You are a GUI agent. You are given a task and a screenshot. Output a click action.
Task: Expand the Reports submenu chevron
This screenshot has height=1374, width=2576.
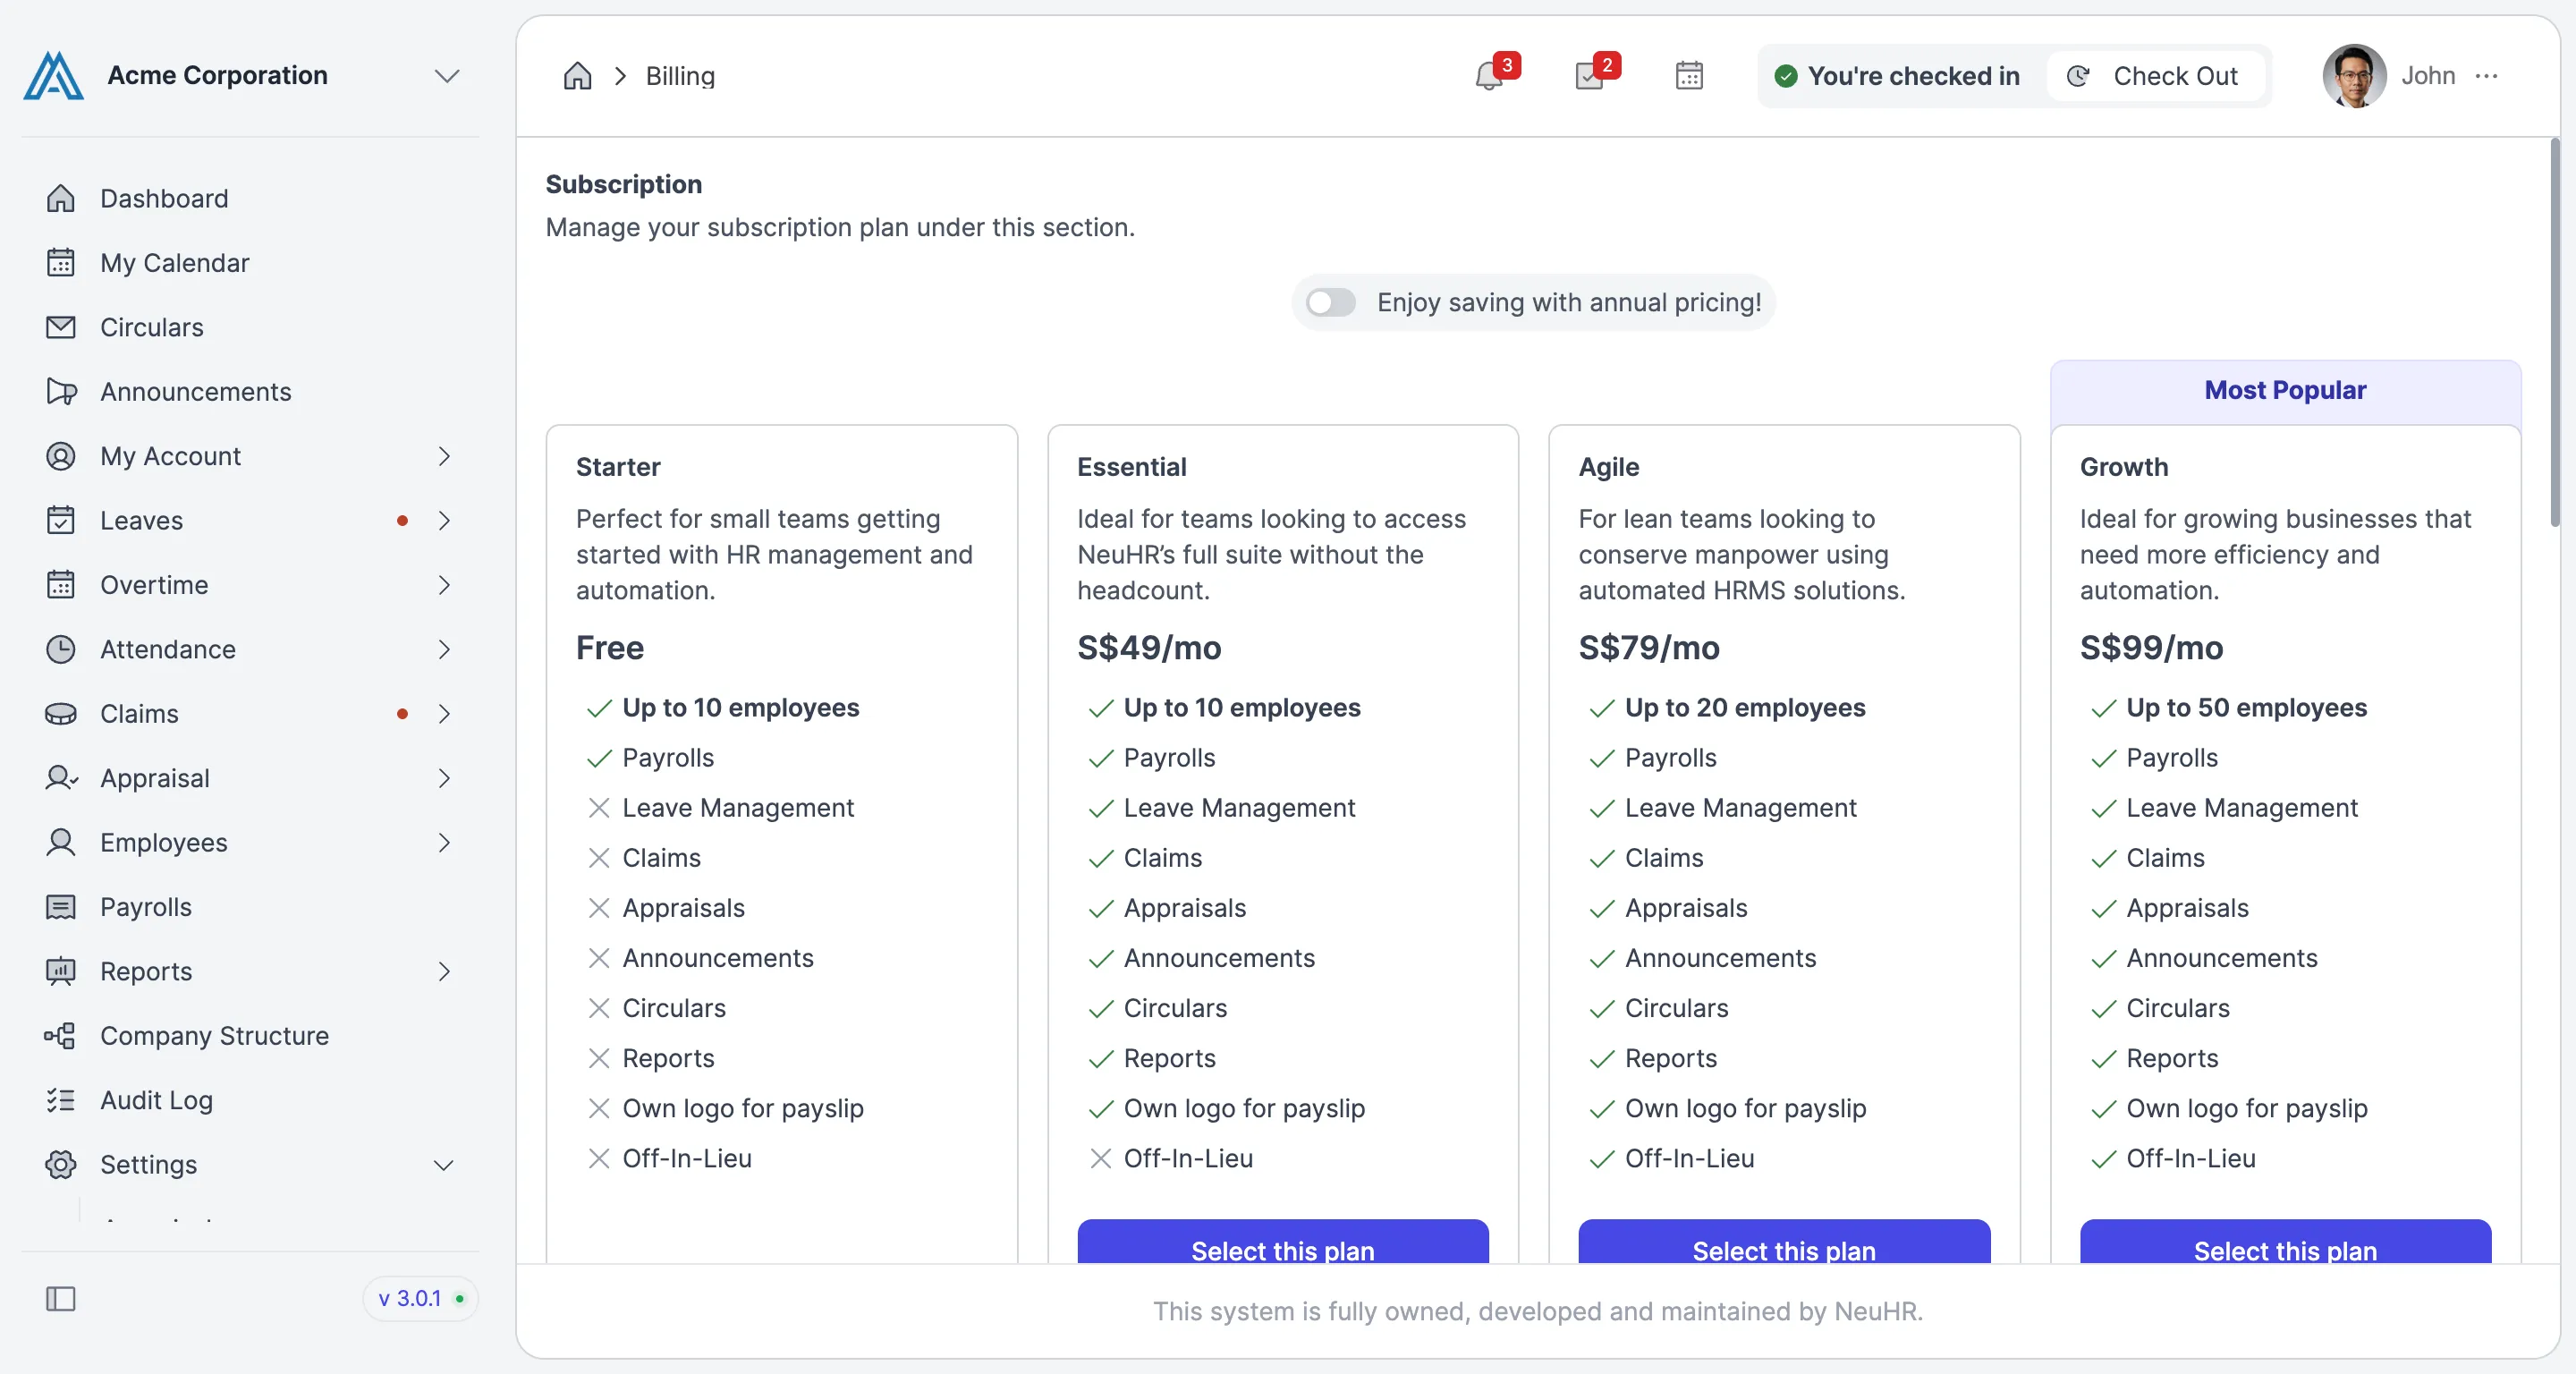point(445,971)
